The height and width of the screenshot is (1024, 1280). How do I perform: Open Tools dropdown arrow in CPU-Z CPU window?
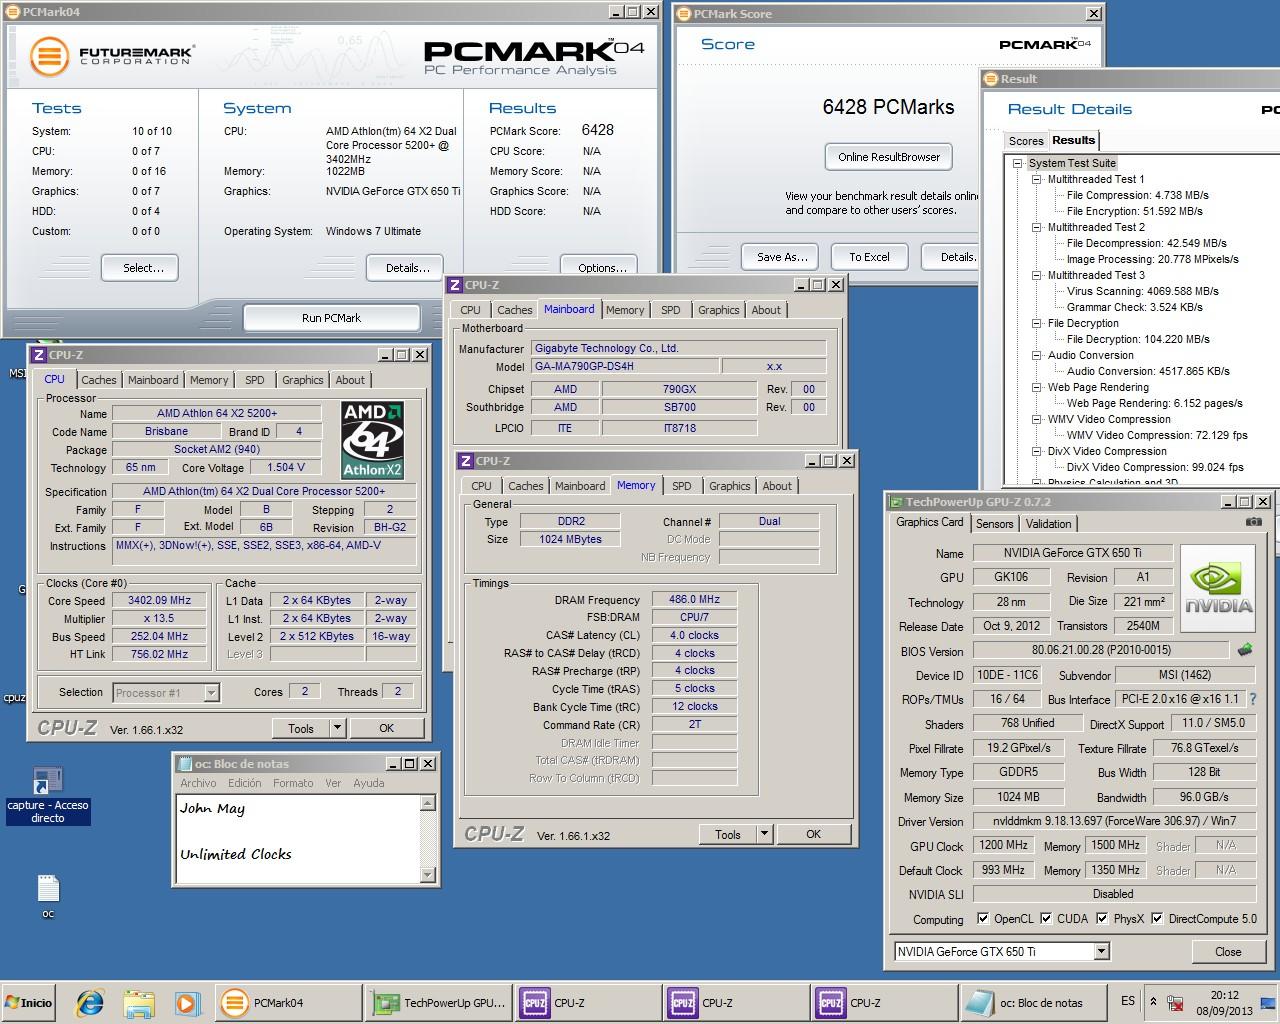click(x=337, y=728)
